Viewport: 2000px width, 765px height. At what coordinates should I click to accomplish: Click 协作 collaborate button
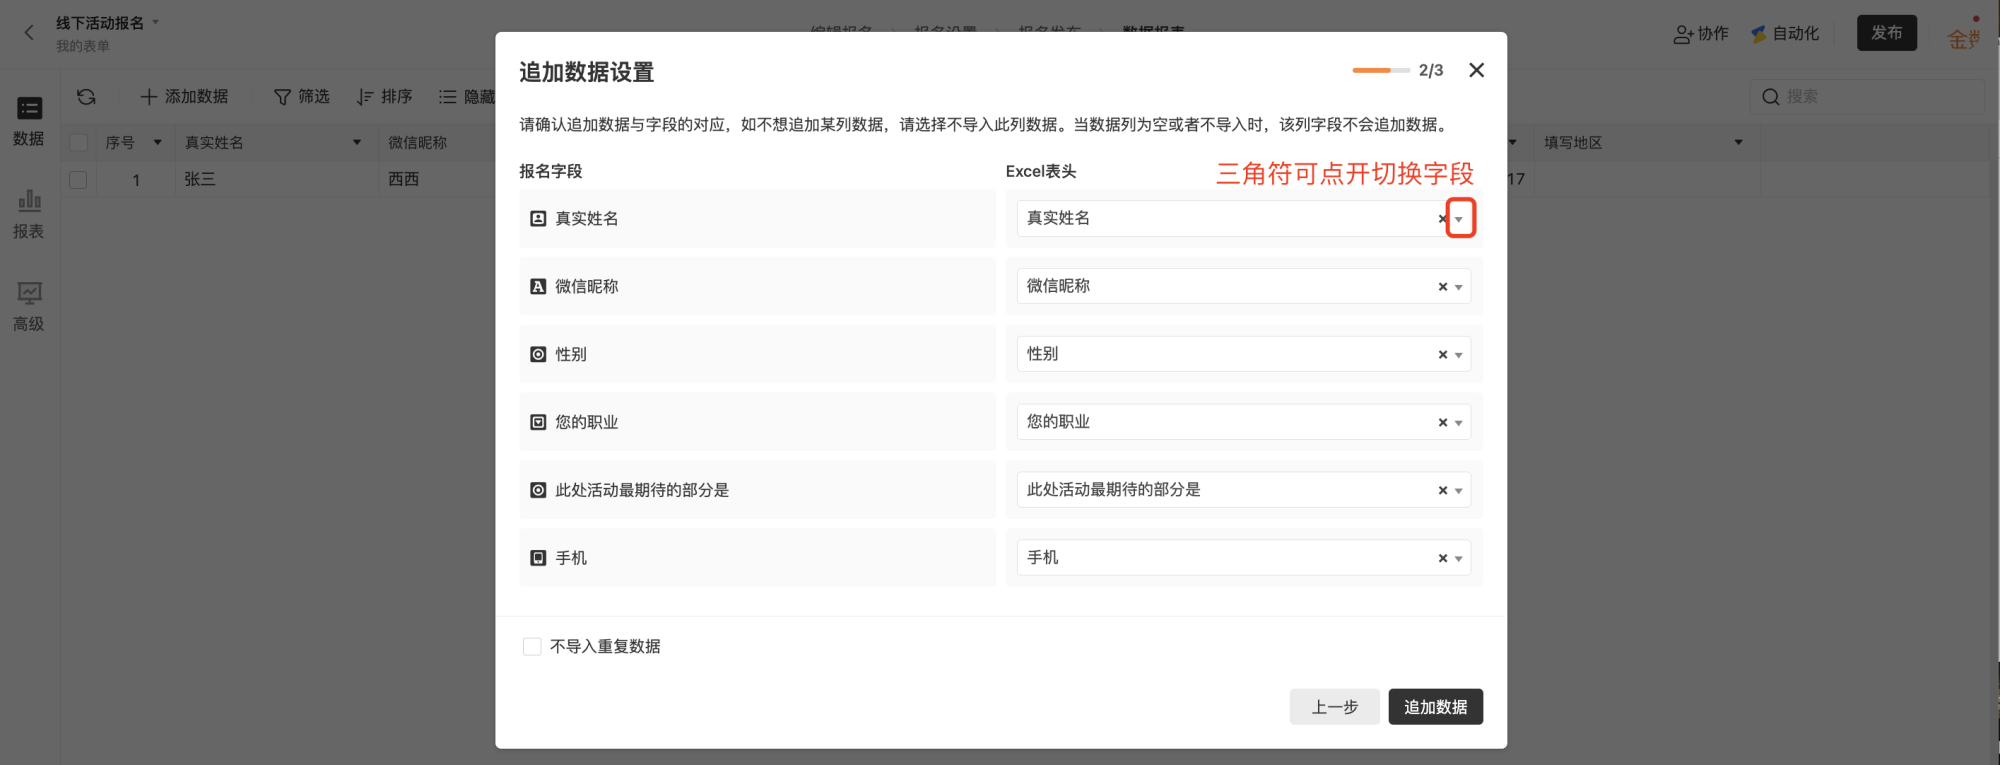[1701, 34]
